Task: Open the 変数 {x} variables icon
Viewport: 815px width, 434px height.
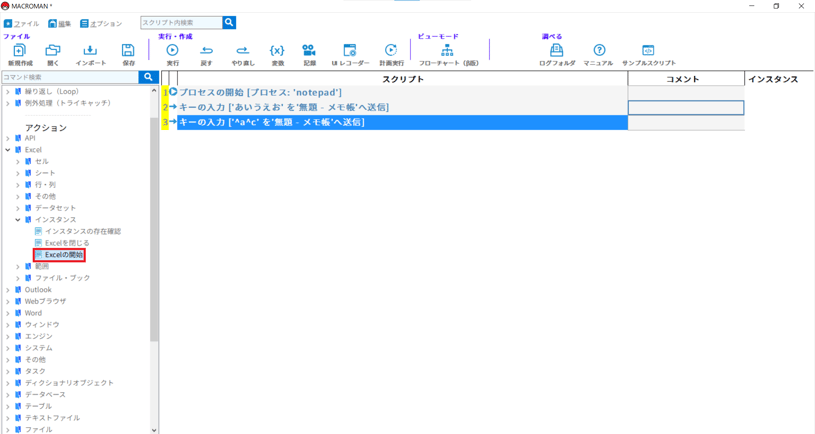Action: [x=277, y=50]
